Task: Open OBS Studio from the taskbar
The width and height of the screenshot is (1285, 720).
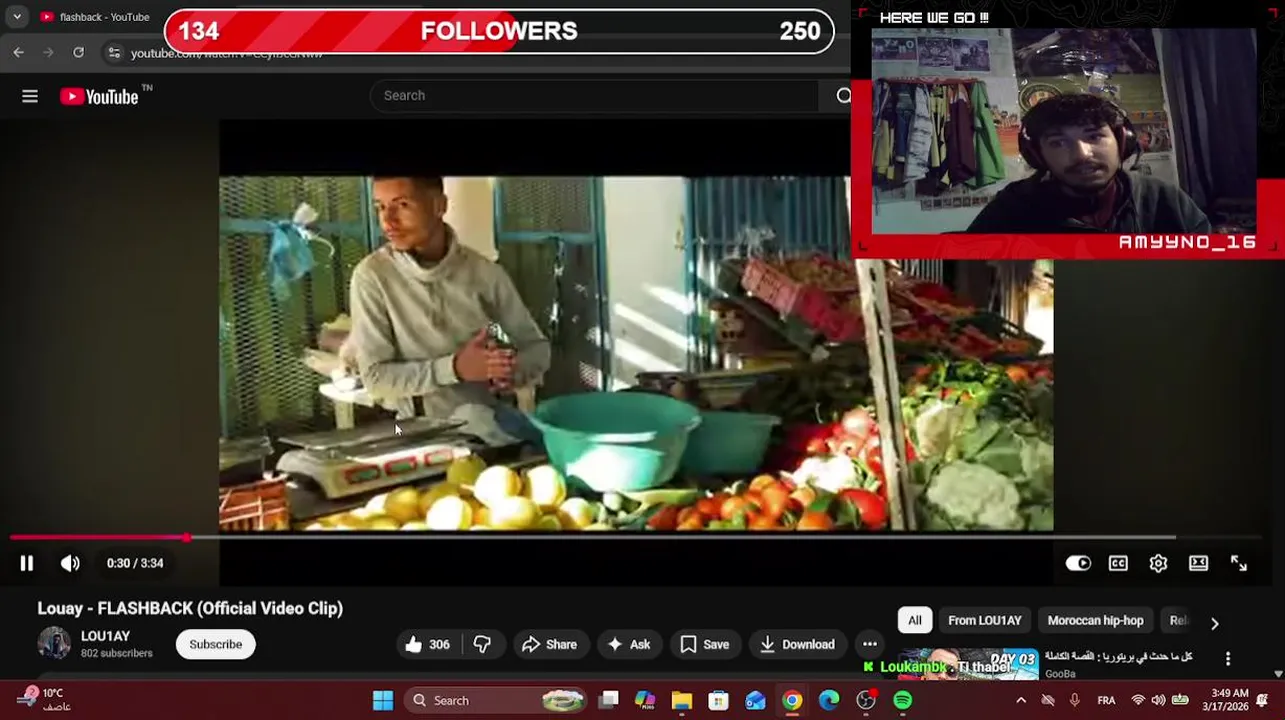Action: (866, 701)
